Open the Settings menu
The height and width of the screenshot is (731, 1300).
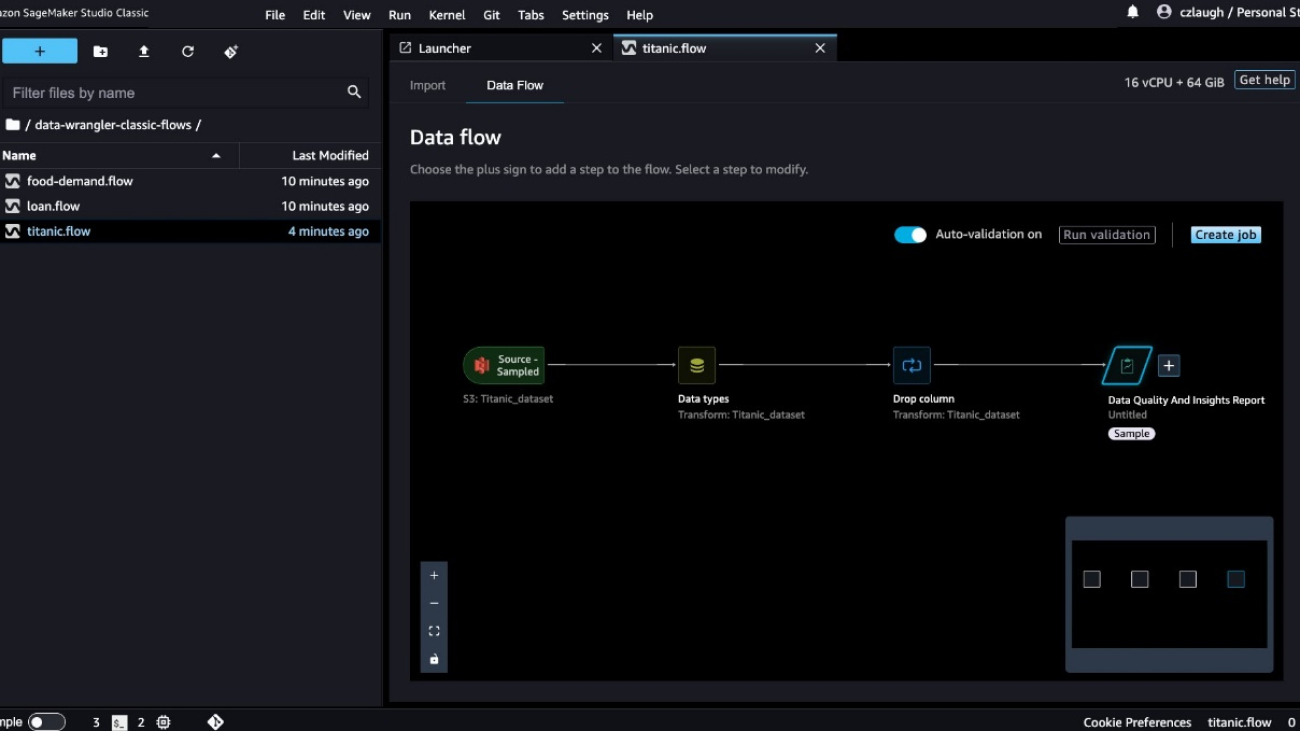tap(585, 15)
